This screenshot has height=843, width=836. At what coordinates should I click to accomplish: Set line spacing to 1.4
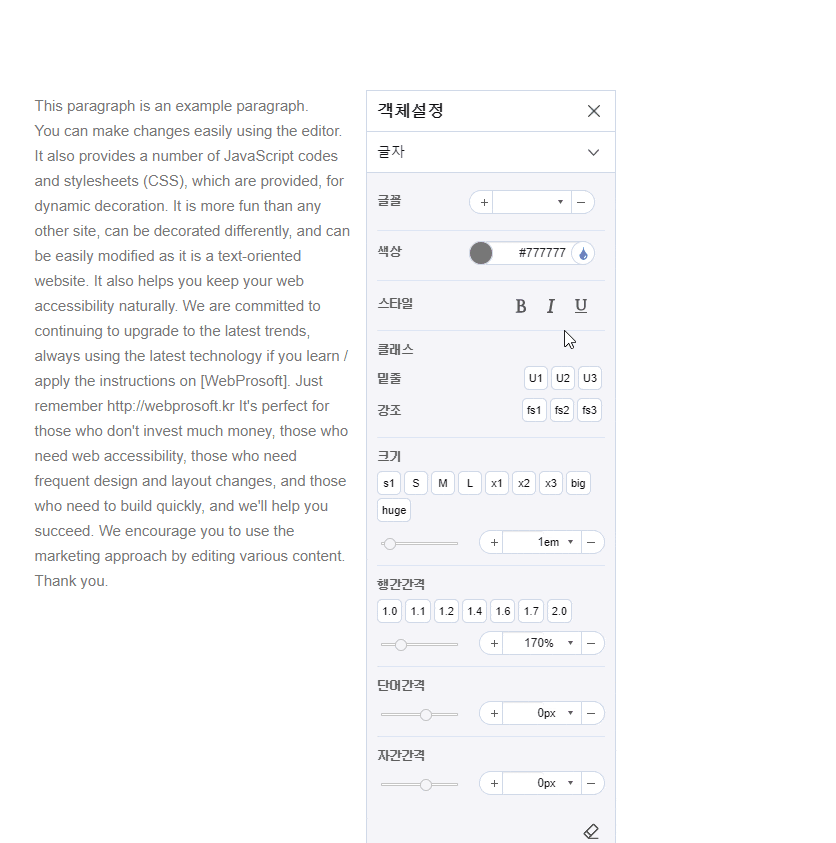pos(474,611)
